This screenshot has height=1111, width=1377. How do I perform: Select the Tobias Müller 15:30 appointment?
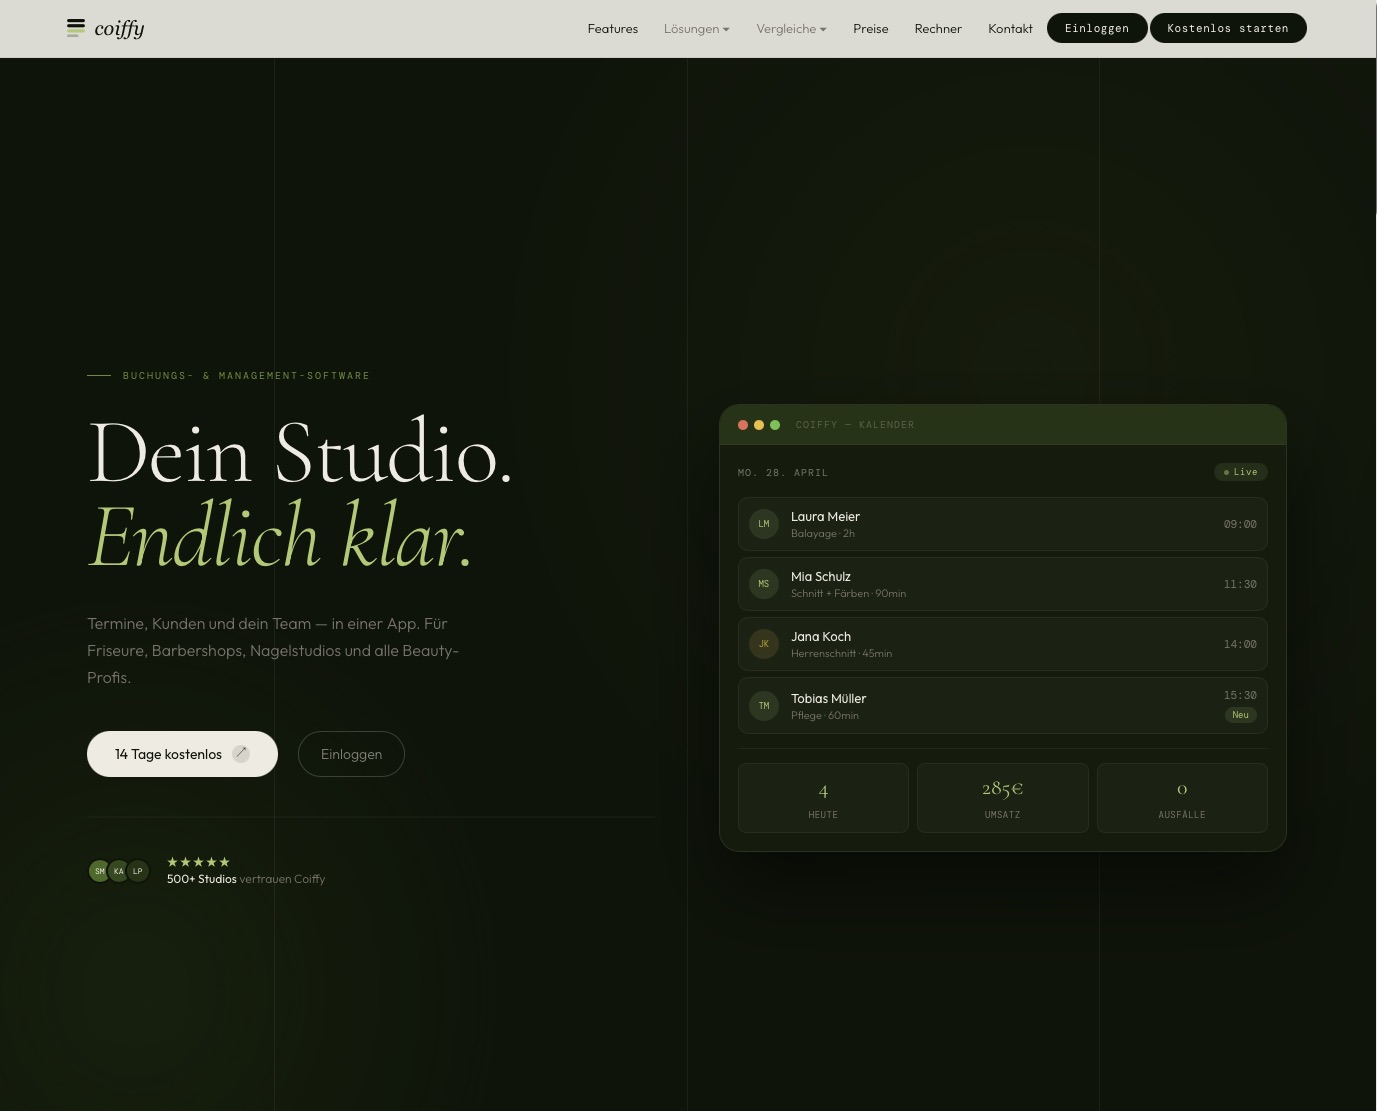coord(1003,706)
